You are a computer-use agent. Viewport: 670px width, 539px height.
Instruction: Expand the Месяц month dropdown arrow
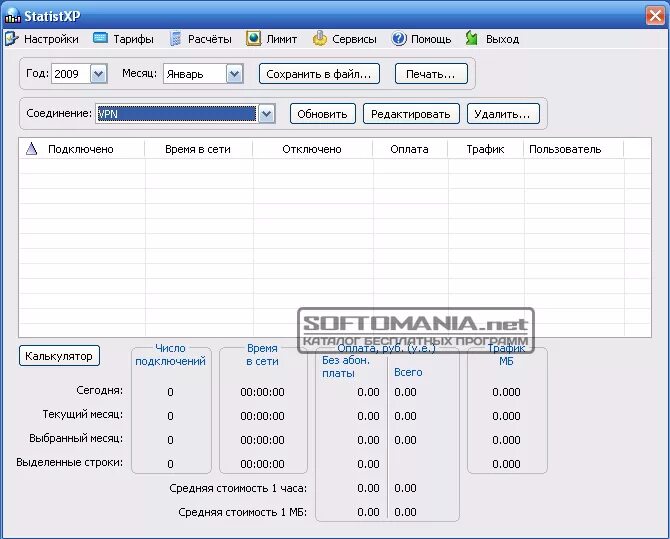[235, 74]
